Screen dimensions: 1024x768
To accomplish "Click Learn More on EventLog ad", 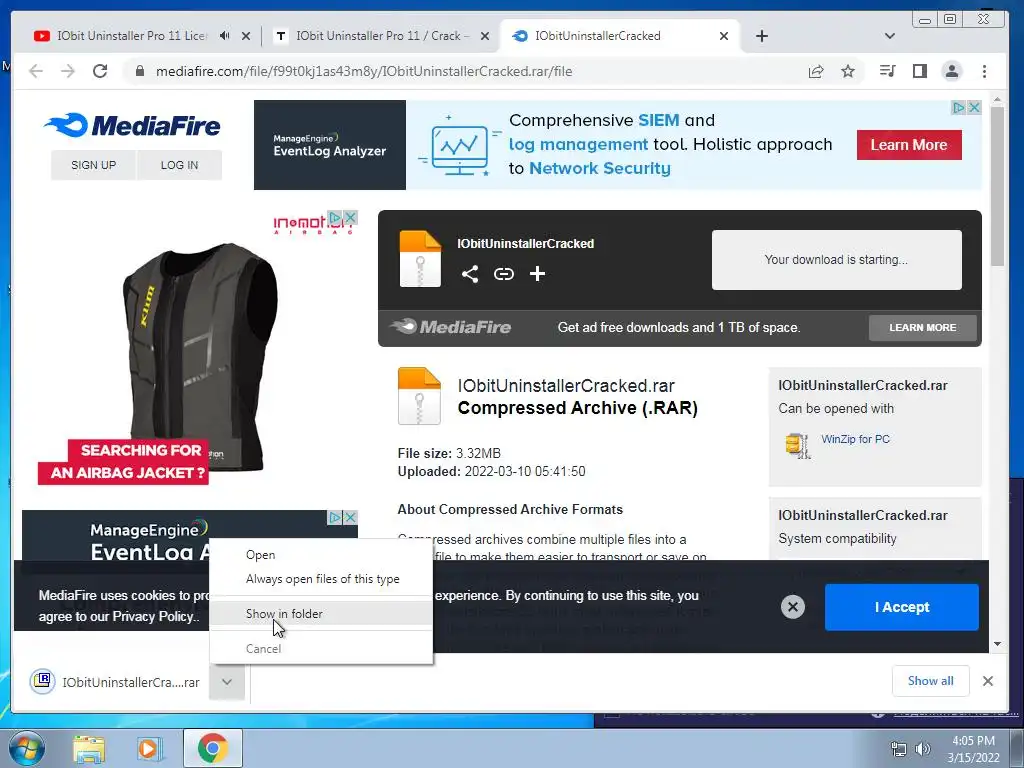I will [908, 145].
